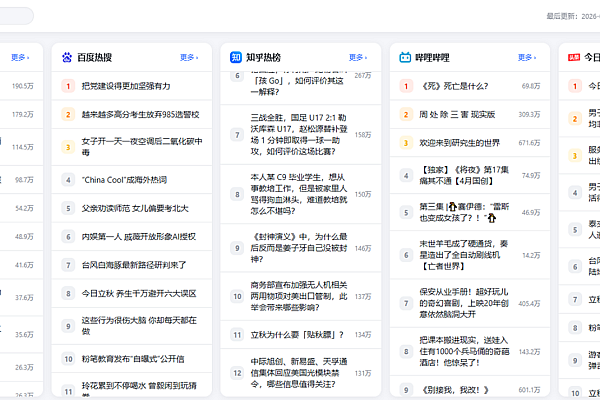Click heat value "158万" in Zhihu list
This screenshot has height=400, width=600.
point(363,135)
